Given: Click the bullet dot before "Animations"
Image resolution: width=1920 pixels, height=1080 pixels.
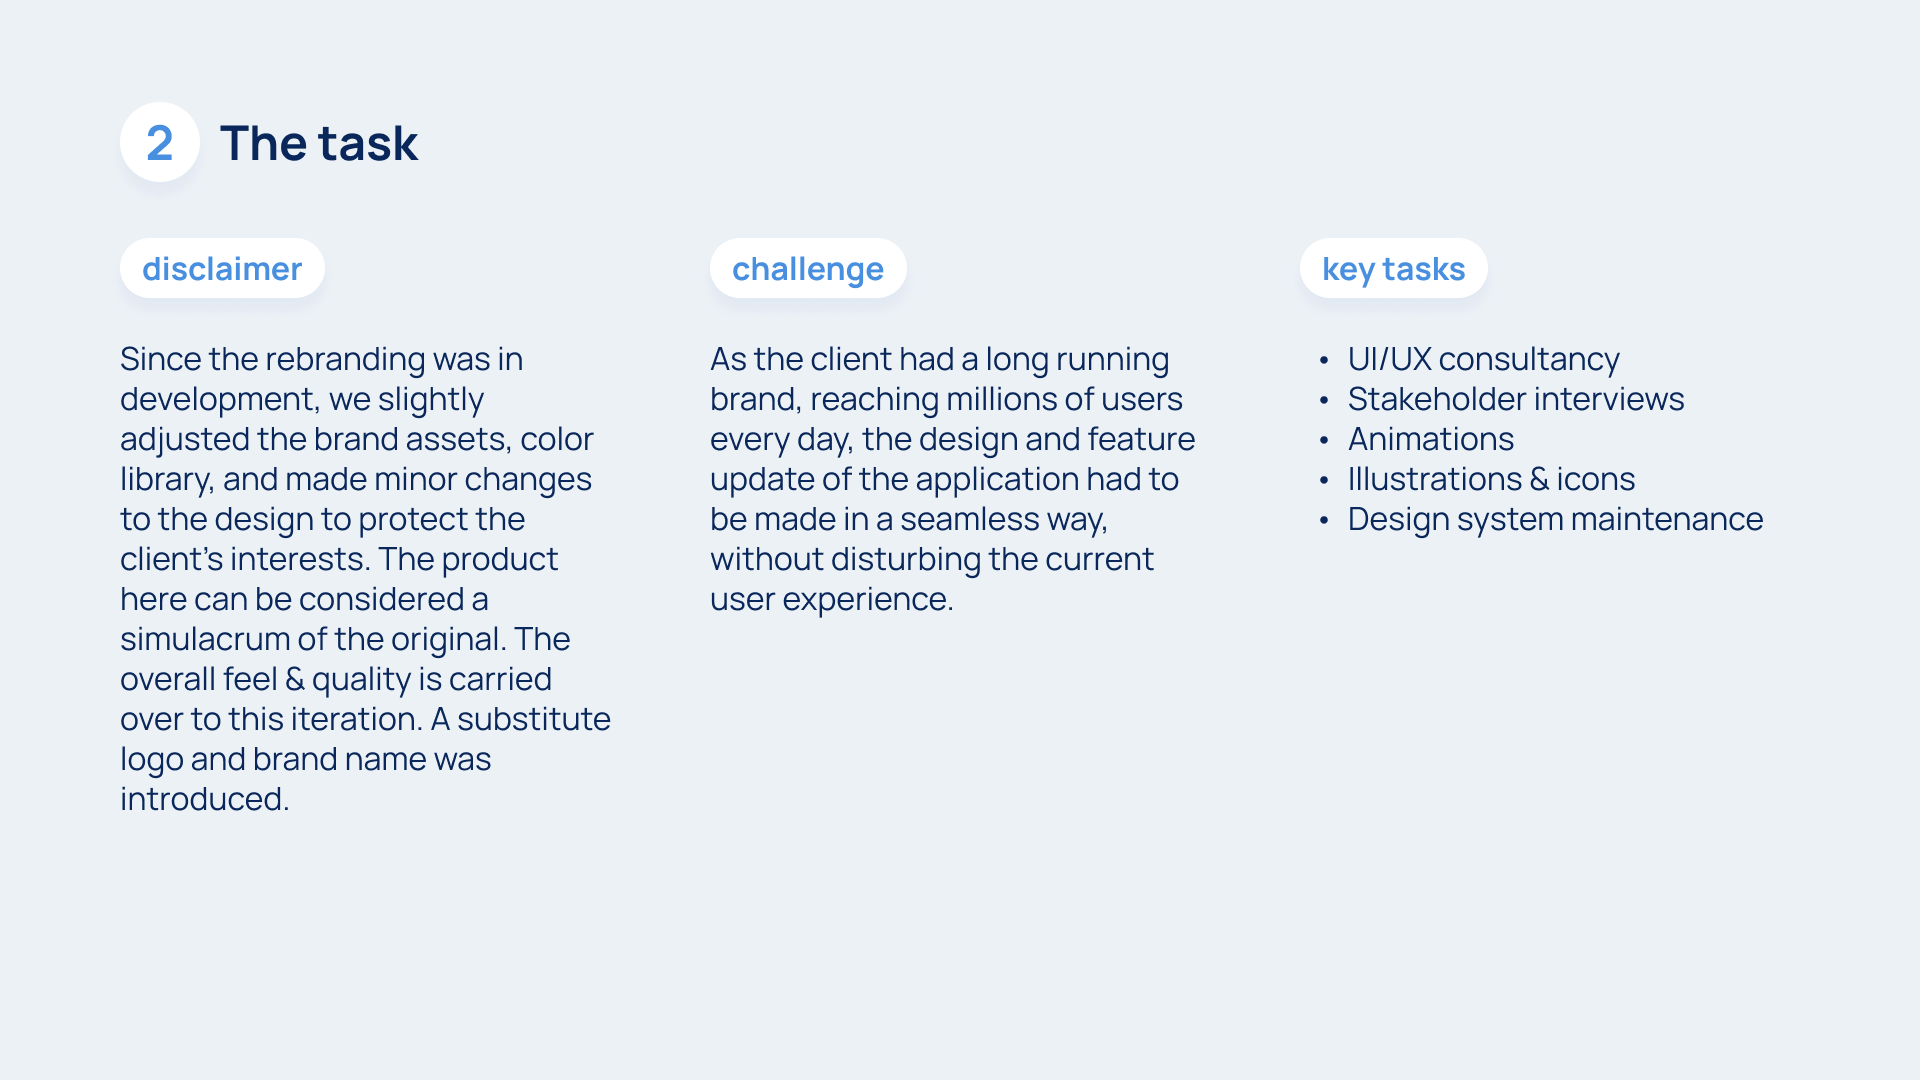Looking at the screenshot, I should 1324,441.
